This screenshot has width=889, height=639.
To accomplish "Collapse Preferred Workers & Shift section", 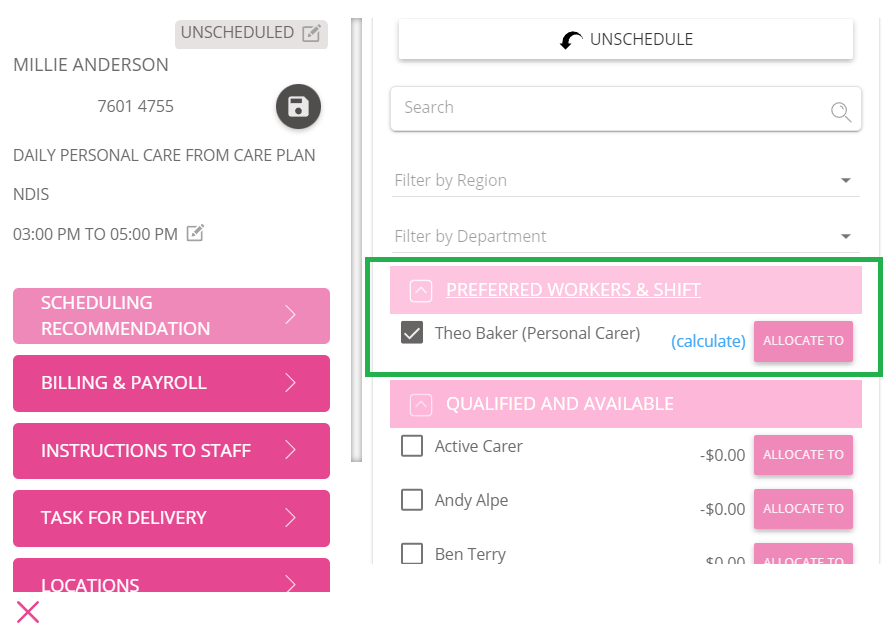I will coord(421,291).
